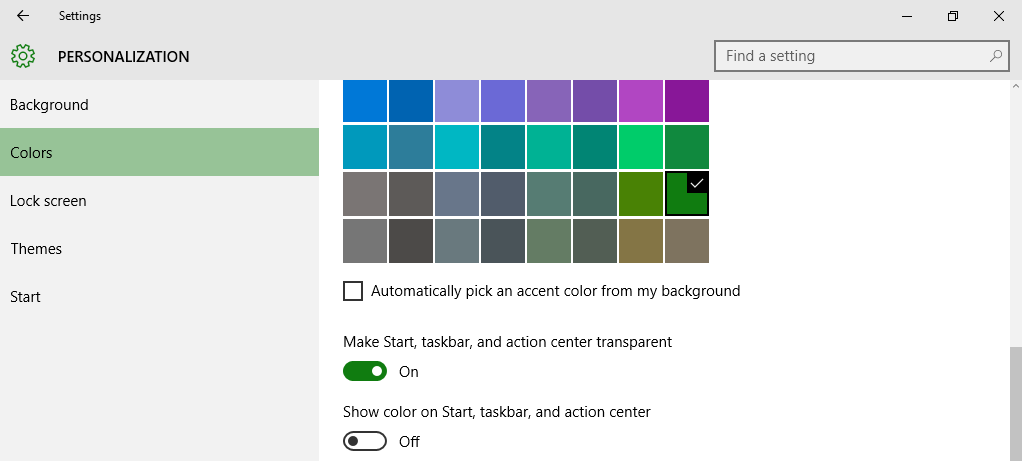Enable automatic accent color checkbox

(x=353, y=291)
